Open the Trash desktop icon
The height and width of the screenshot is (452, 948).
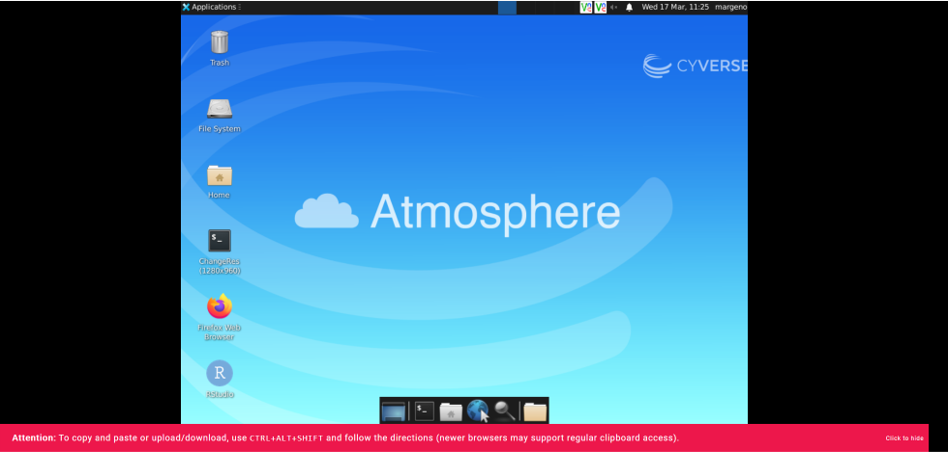tap(219, 42)
